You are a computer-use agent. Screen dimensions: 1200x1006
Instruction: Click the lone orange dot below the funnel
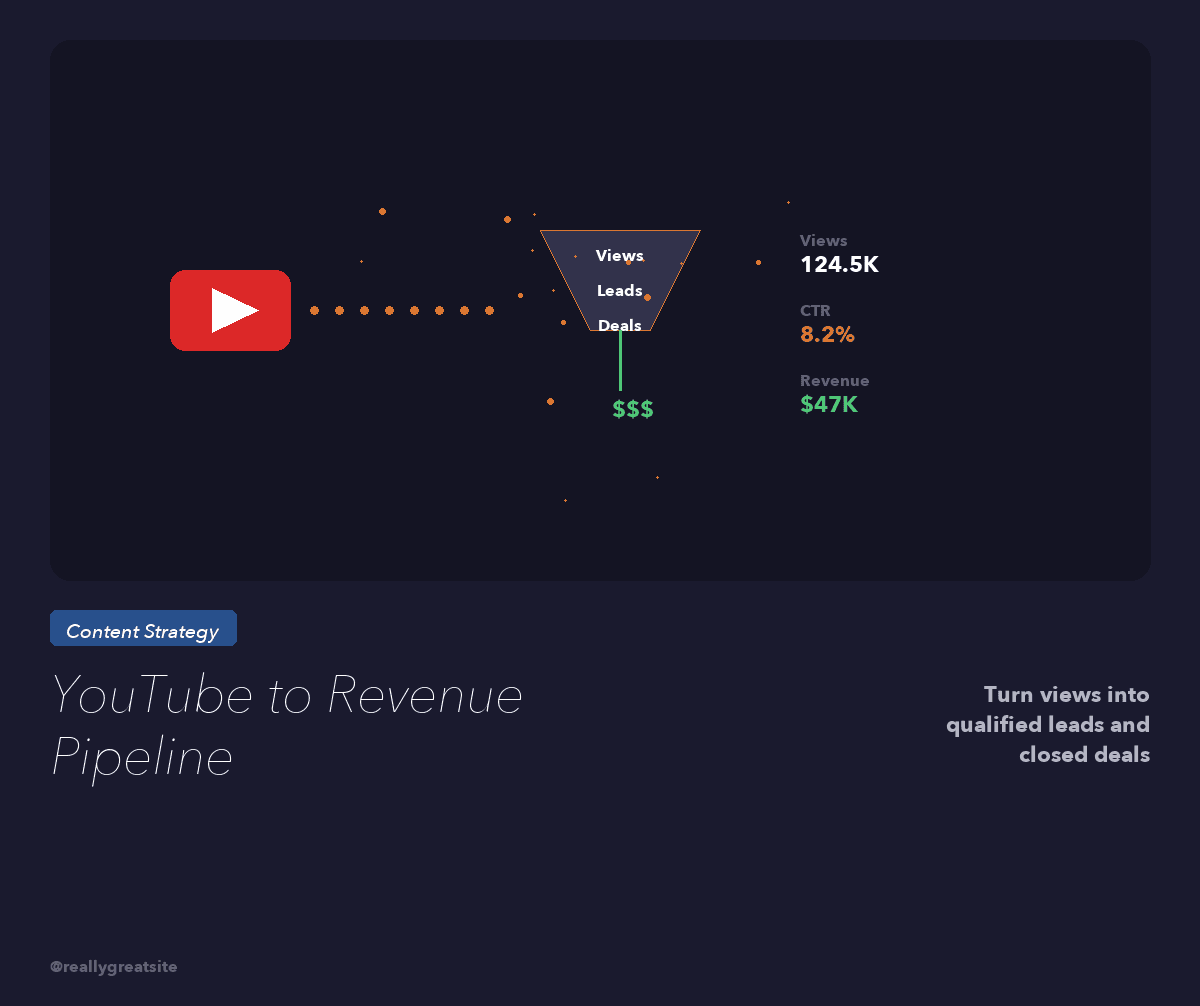[x=551, y=400]
